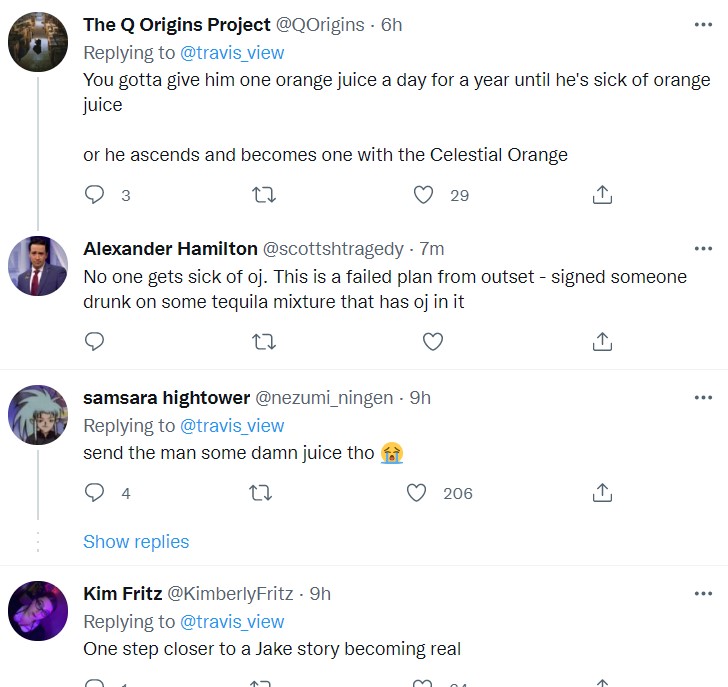Open more options on Kim Fritz tweet
The height and width of the screenshot is (687, 728).
point(703,593)
